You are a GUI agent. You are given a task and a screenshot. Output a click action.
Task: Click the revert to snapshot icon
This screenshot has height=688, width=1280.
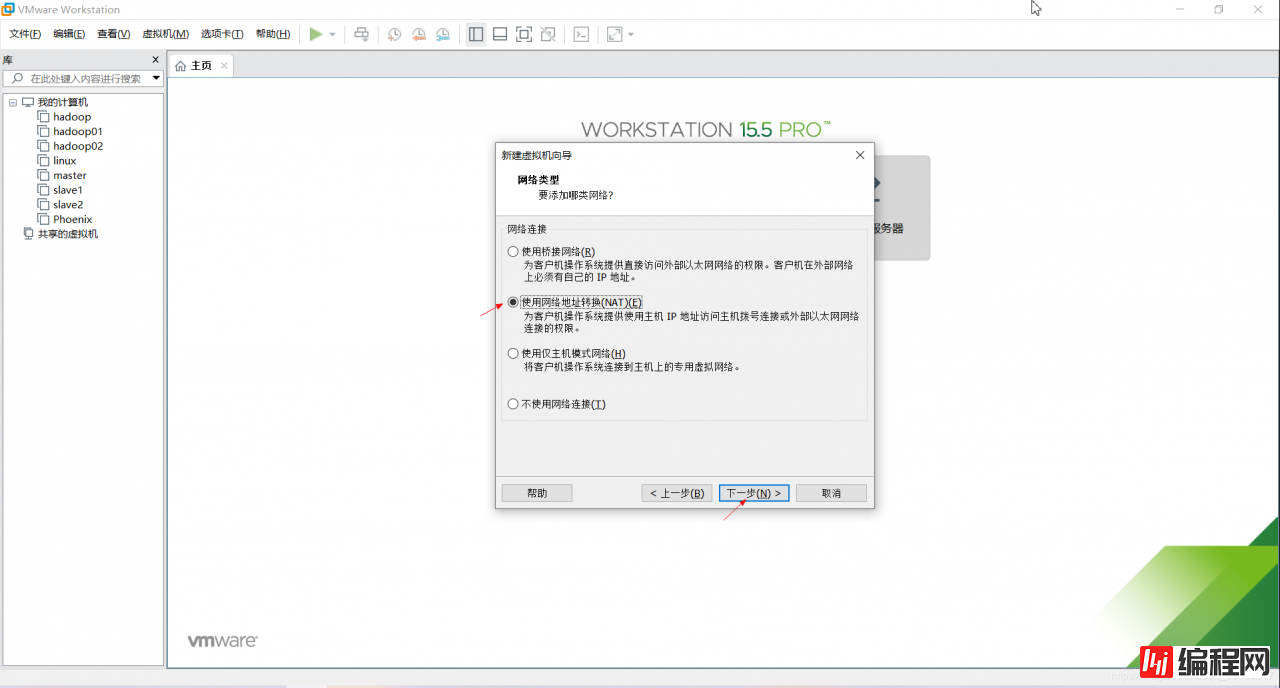click(419, 34)
